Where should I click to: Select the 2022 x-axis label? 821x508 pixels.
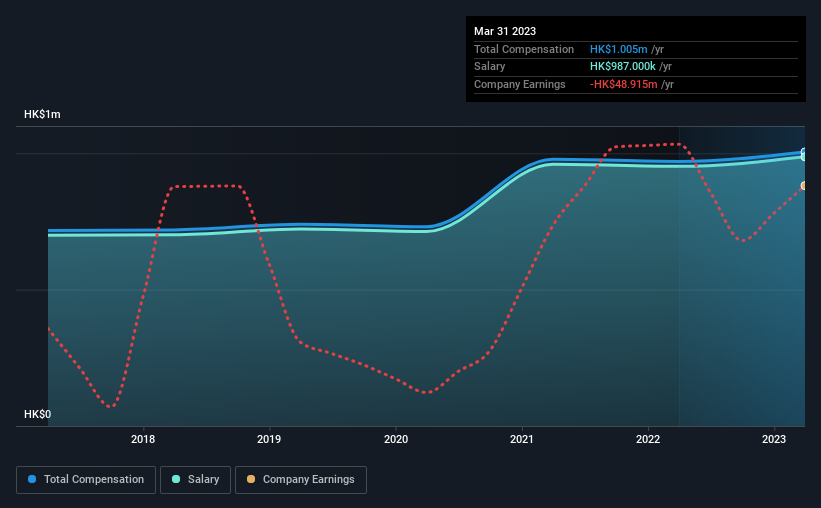[648, 439]
